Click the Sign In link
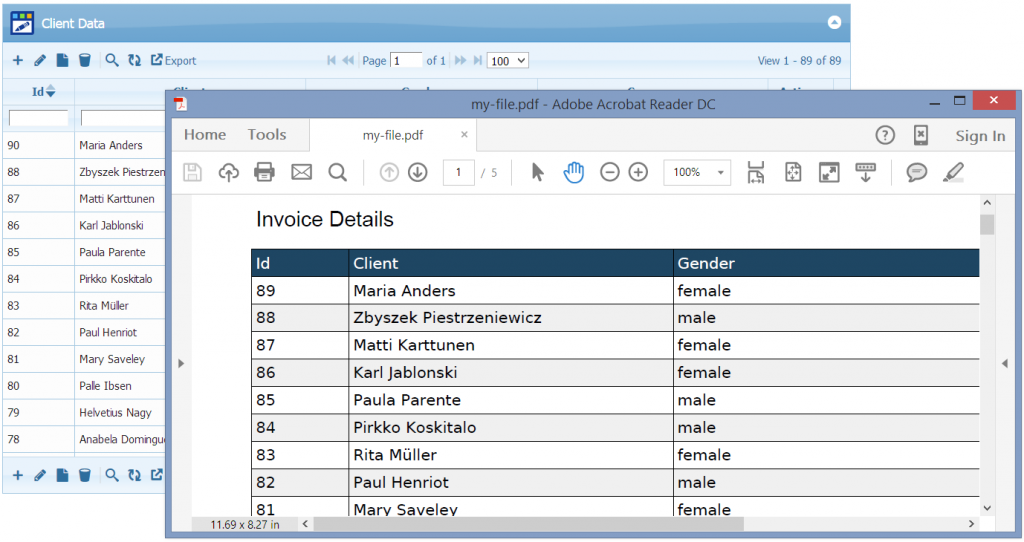Screen dimensions: 1024x542 click(x=979, y=136)
